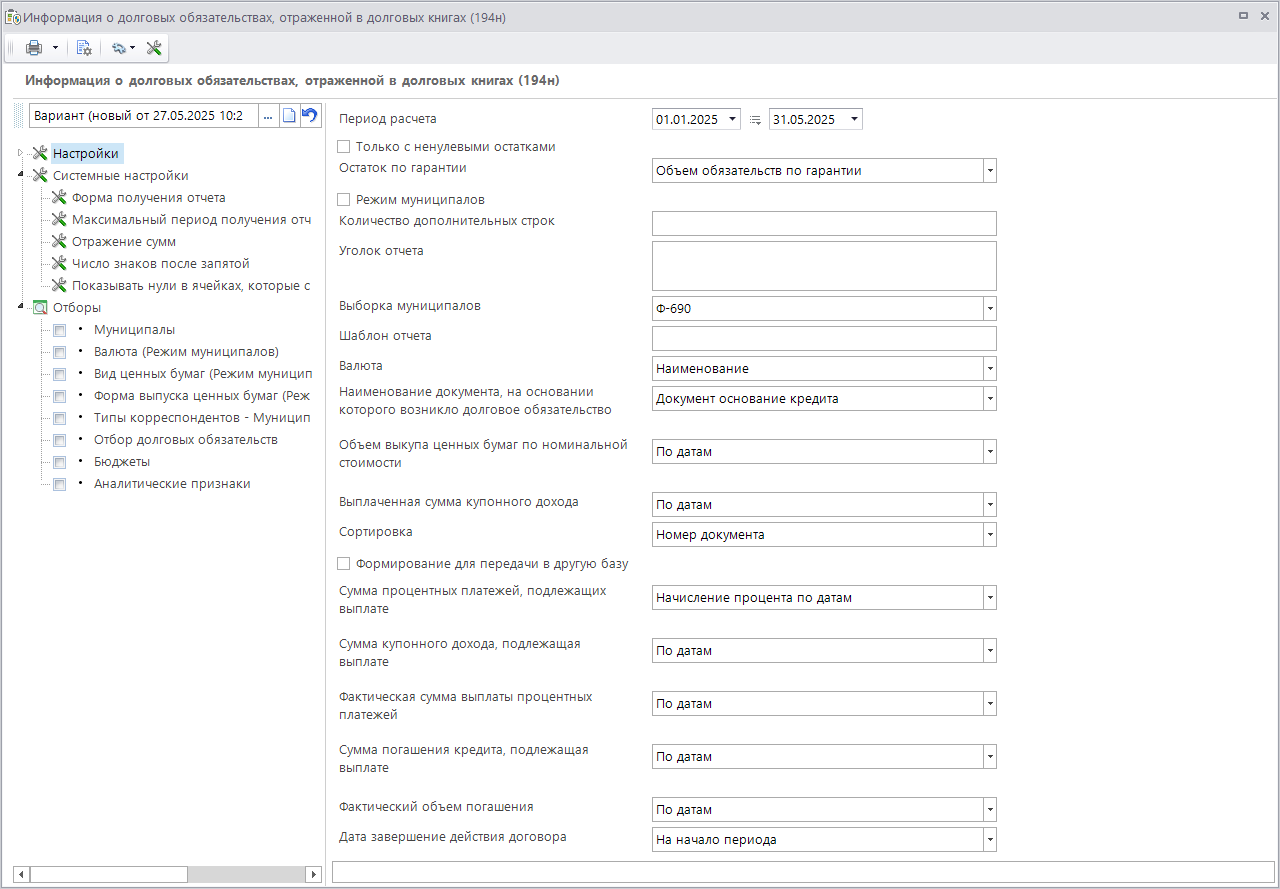
Task: Check the 'Бюджеты' filter checkbox
Action: click(x=60, y=462)
